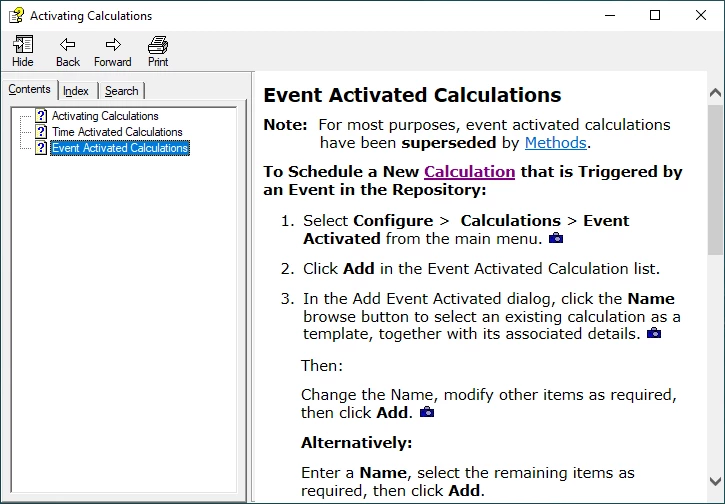The height and width of the screenshot is (504, 725).
Task: Open the camera screenshot icon in step 3
Action: [x=654, y=333]
